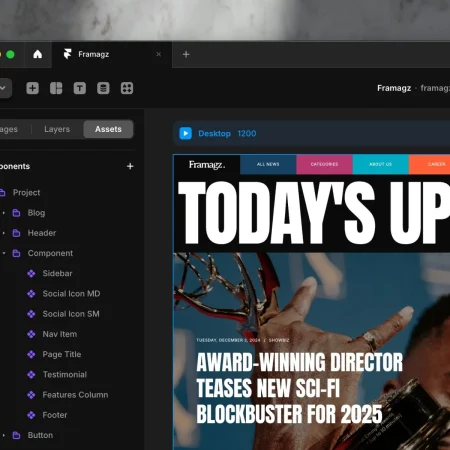The width and height of the screenshot is (450, 450).
Task: Close the Framagz tab
Action: [159, 54]
